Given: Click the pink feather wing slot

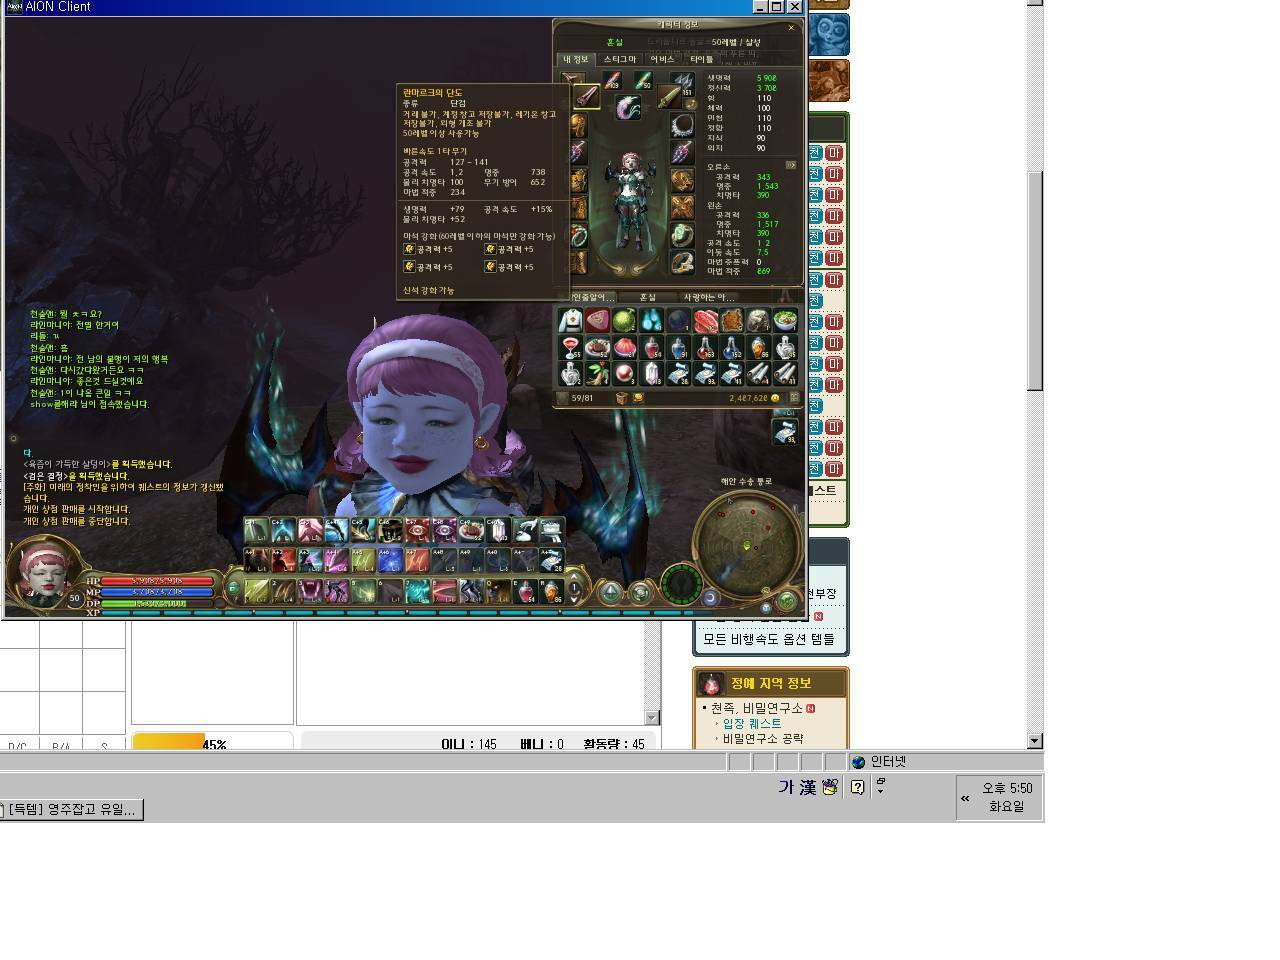Looking at the screenshot, I should [x=628, y=107].
